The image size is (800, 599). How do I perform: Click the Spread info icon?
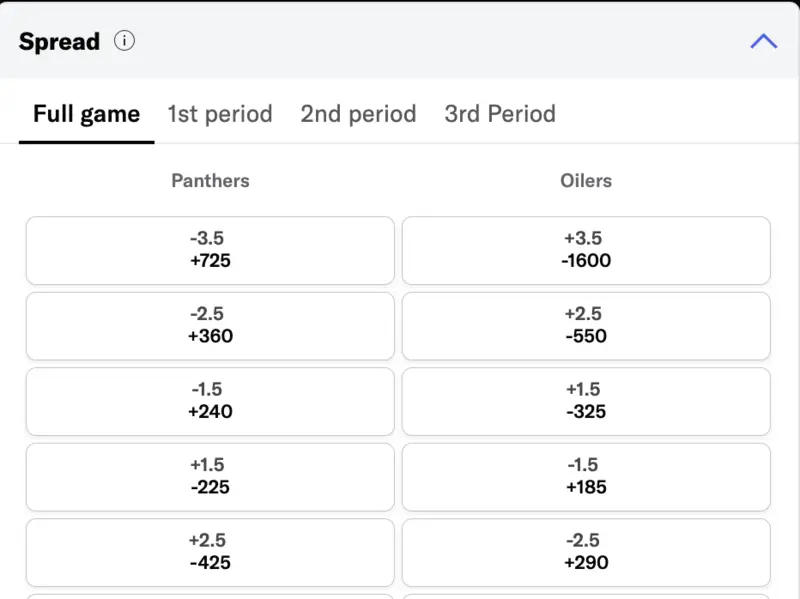[x=124, y=41]
